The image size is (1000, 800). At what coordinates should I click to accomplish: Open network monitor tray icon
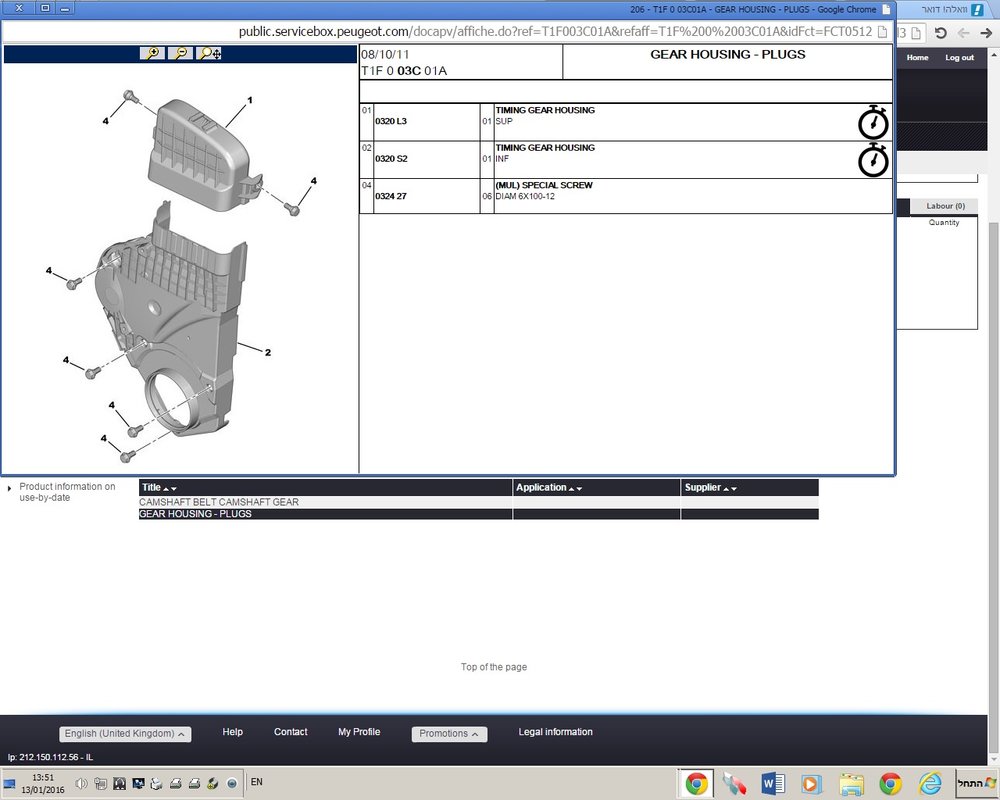(138, 783)
